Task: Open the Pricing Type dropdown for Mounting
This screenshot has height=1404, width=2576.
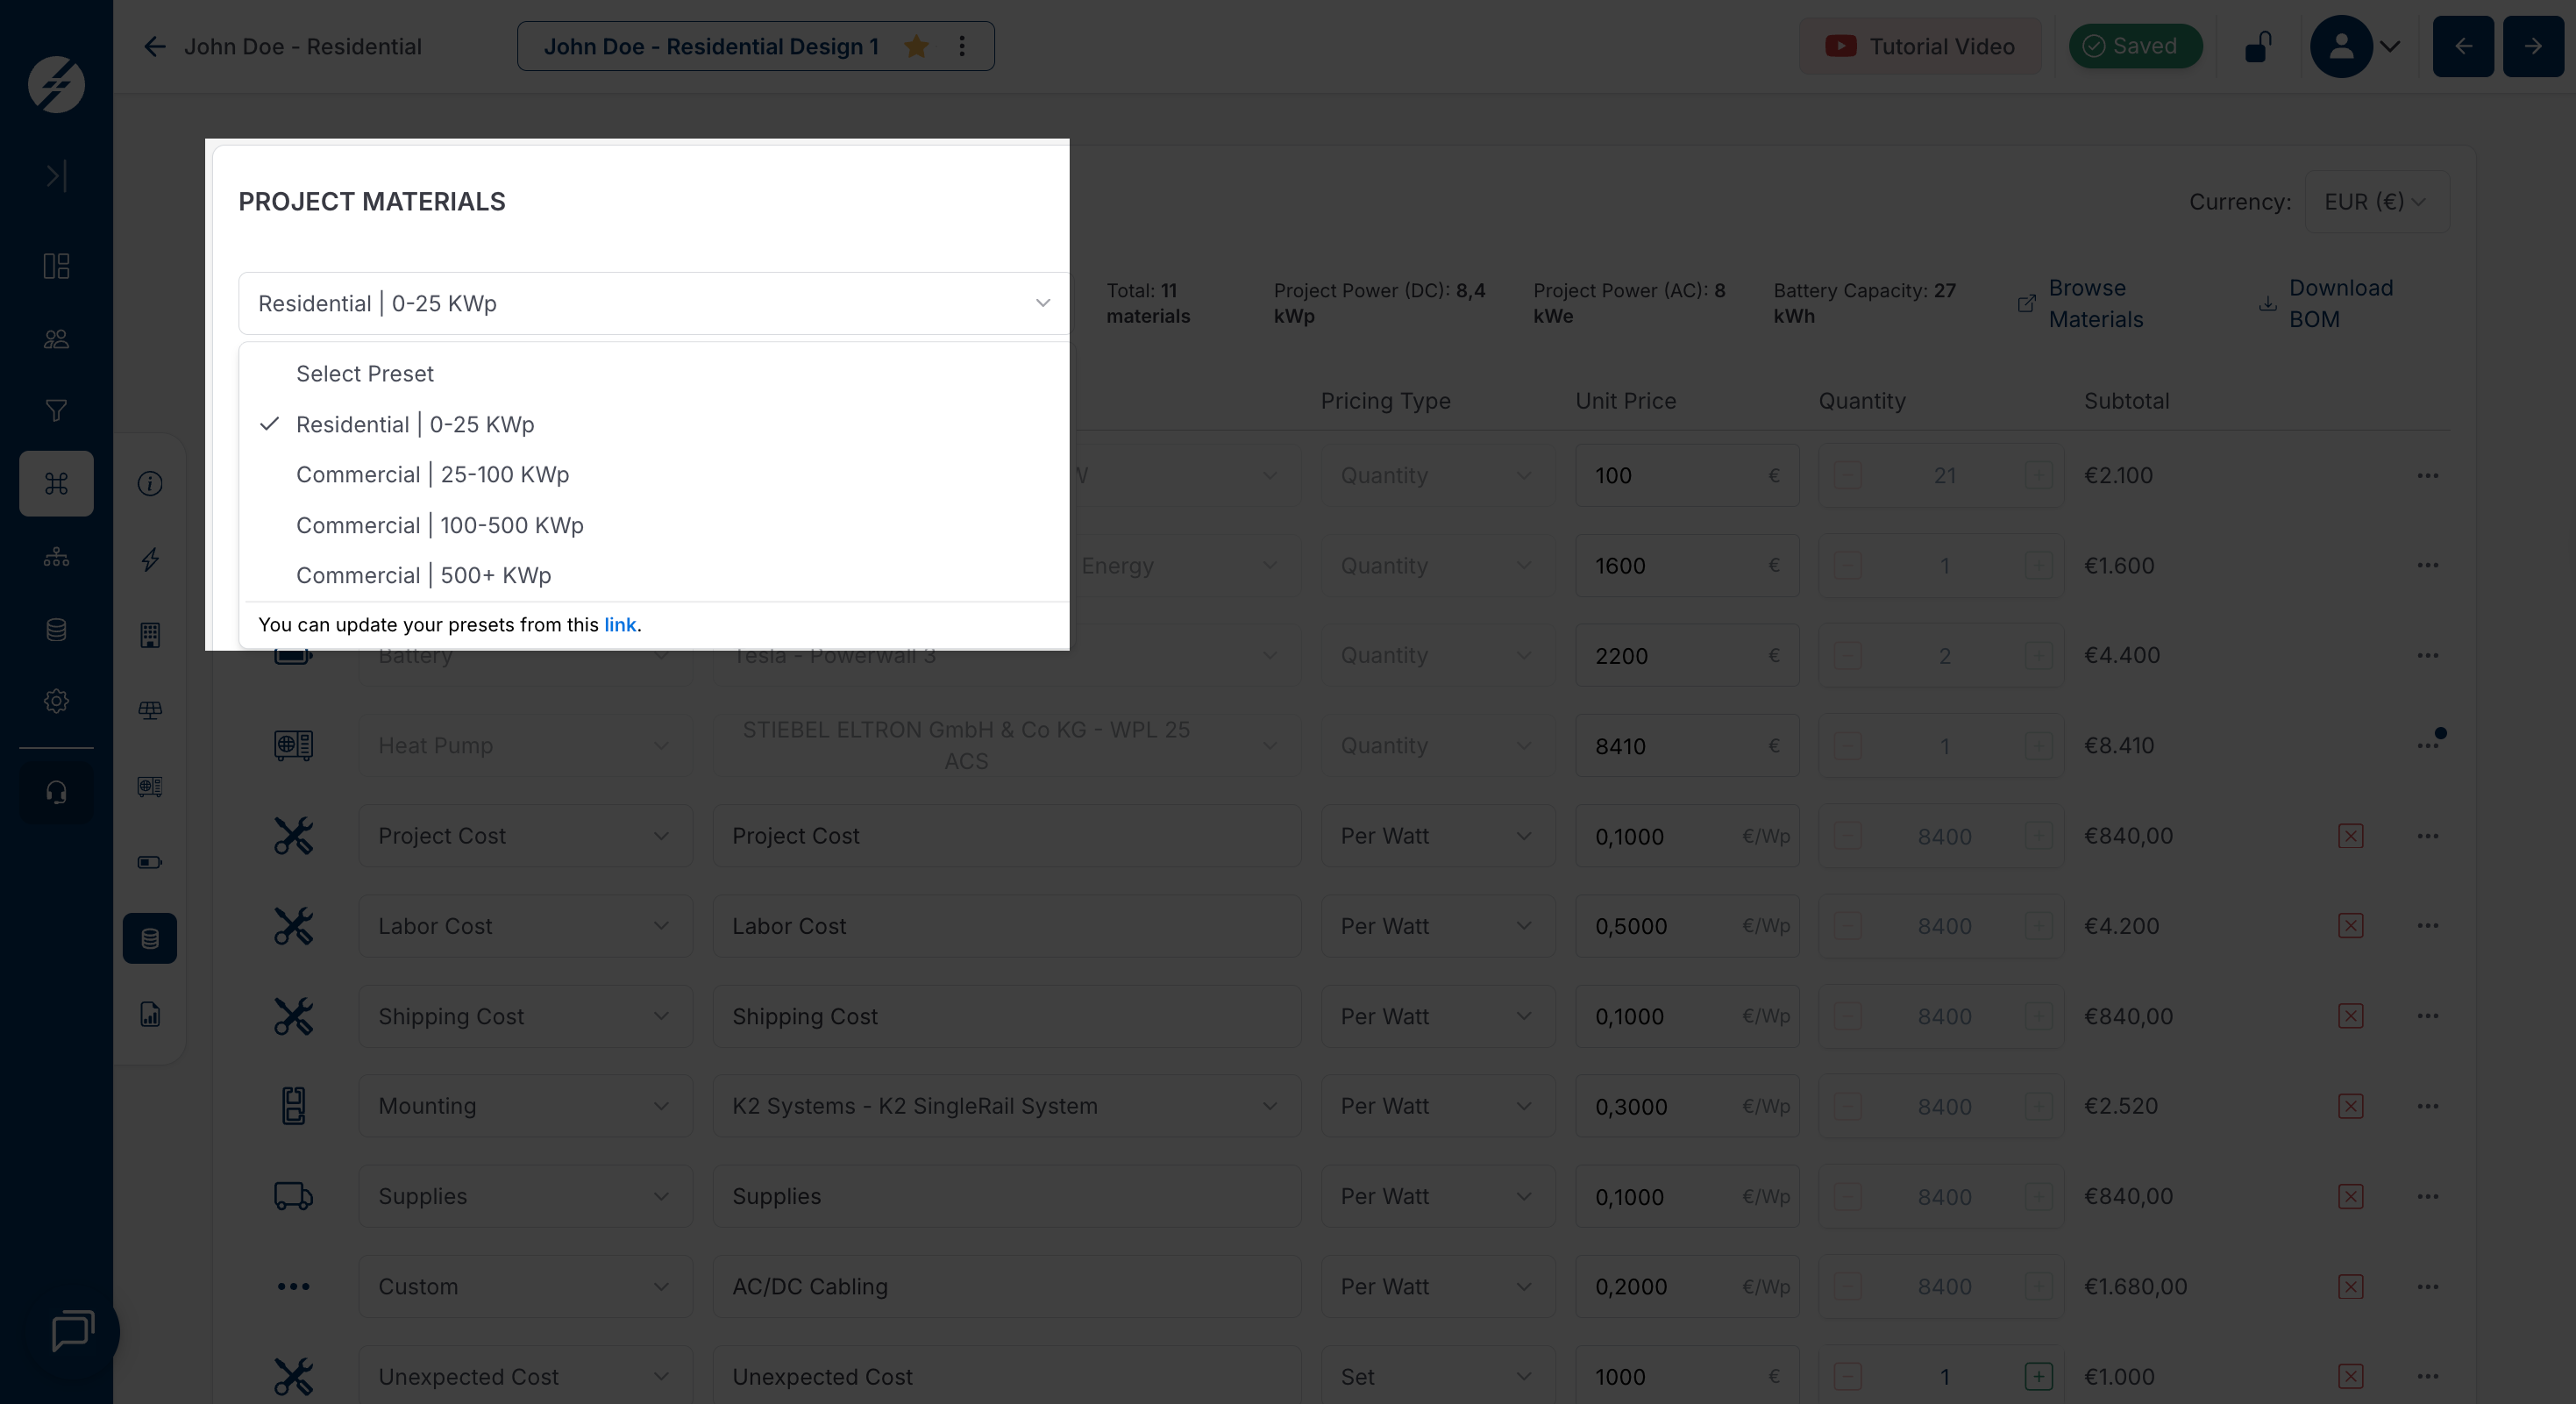Action: tap(1436, 1106)
